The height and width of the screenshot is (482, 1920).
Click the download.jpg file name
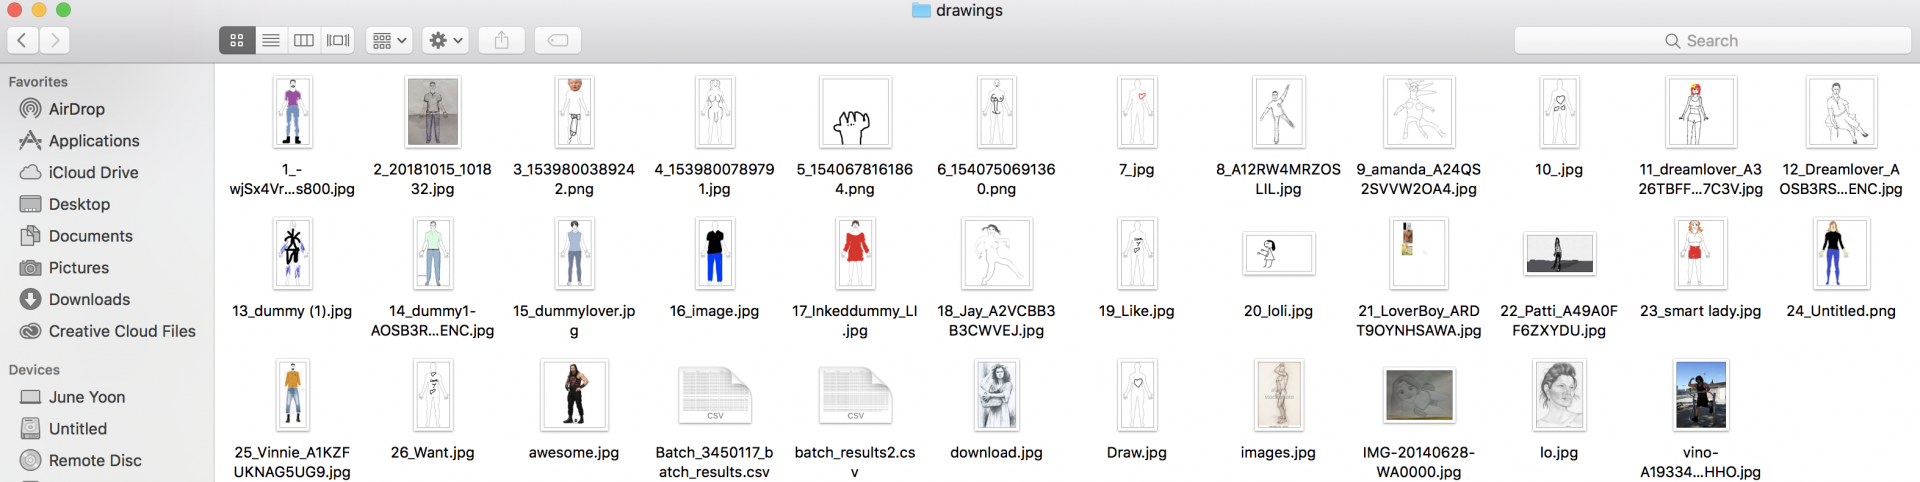coord(997,453)
